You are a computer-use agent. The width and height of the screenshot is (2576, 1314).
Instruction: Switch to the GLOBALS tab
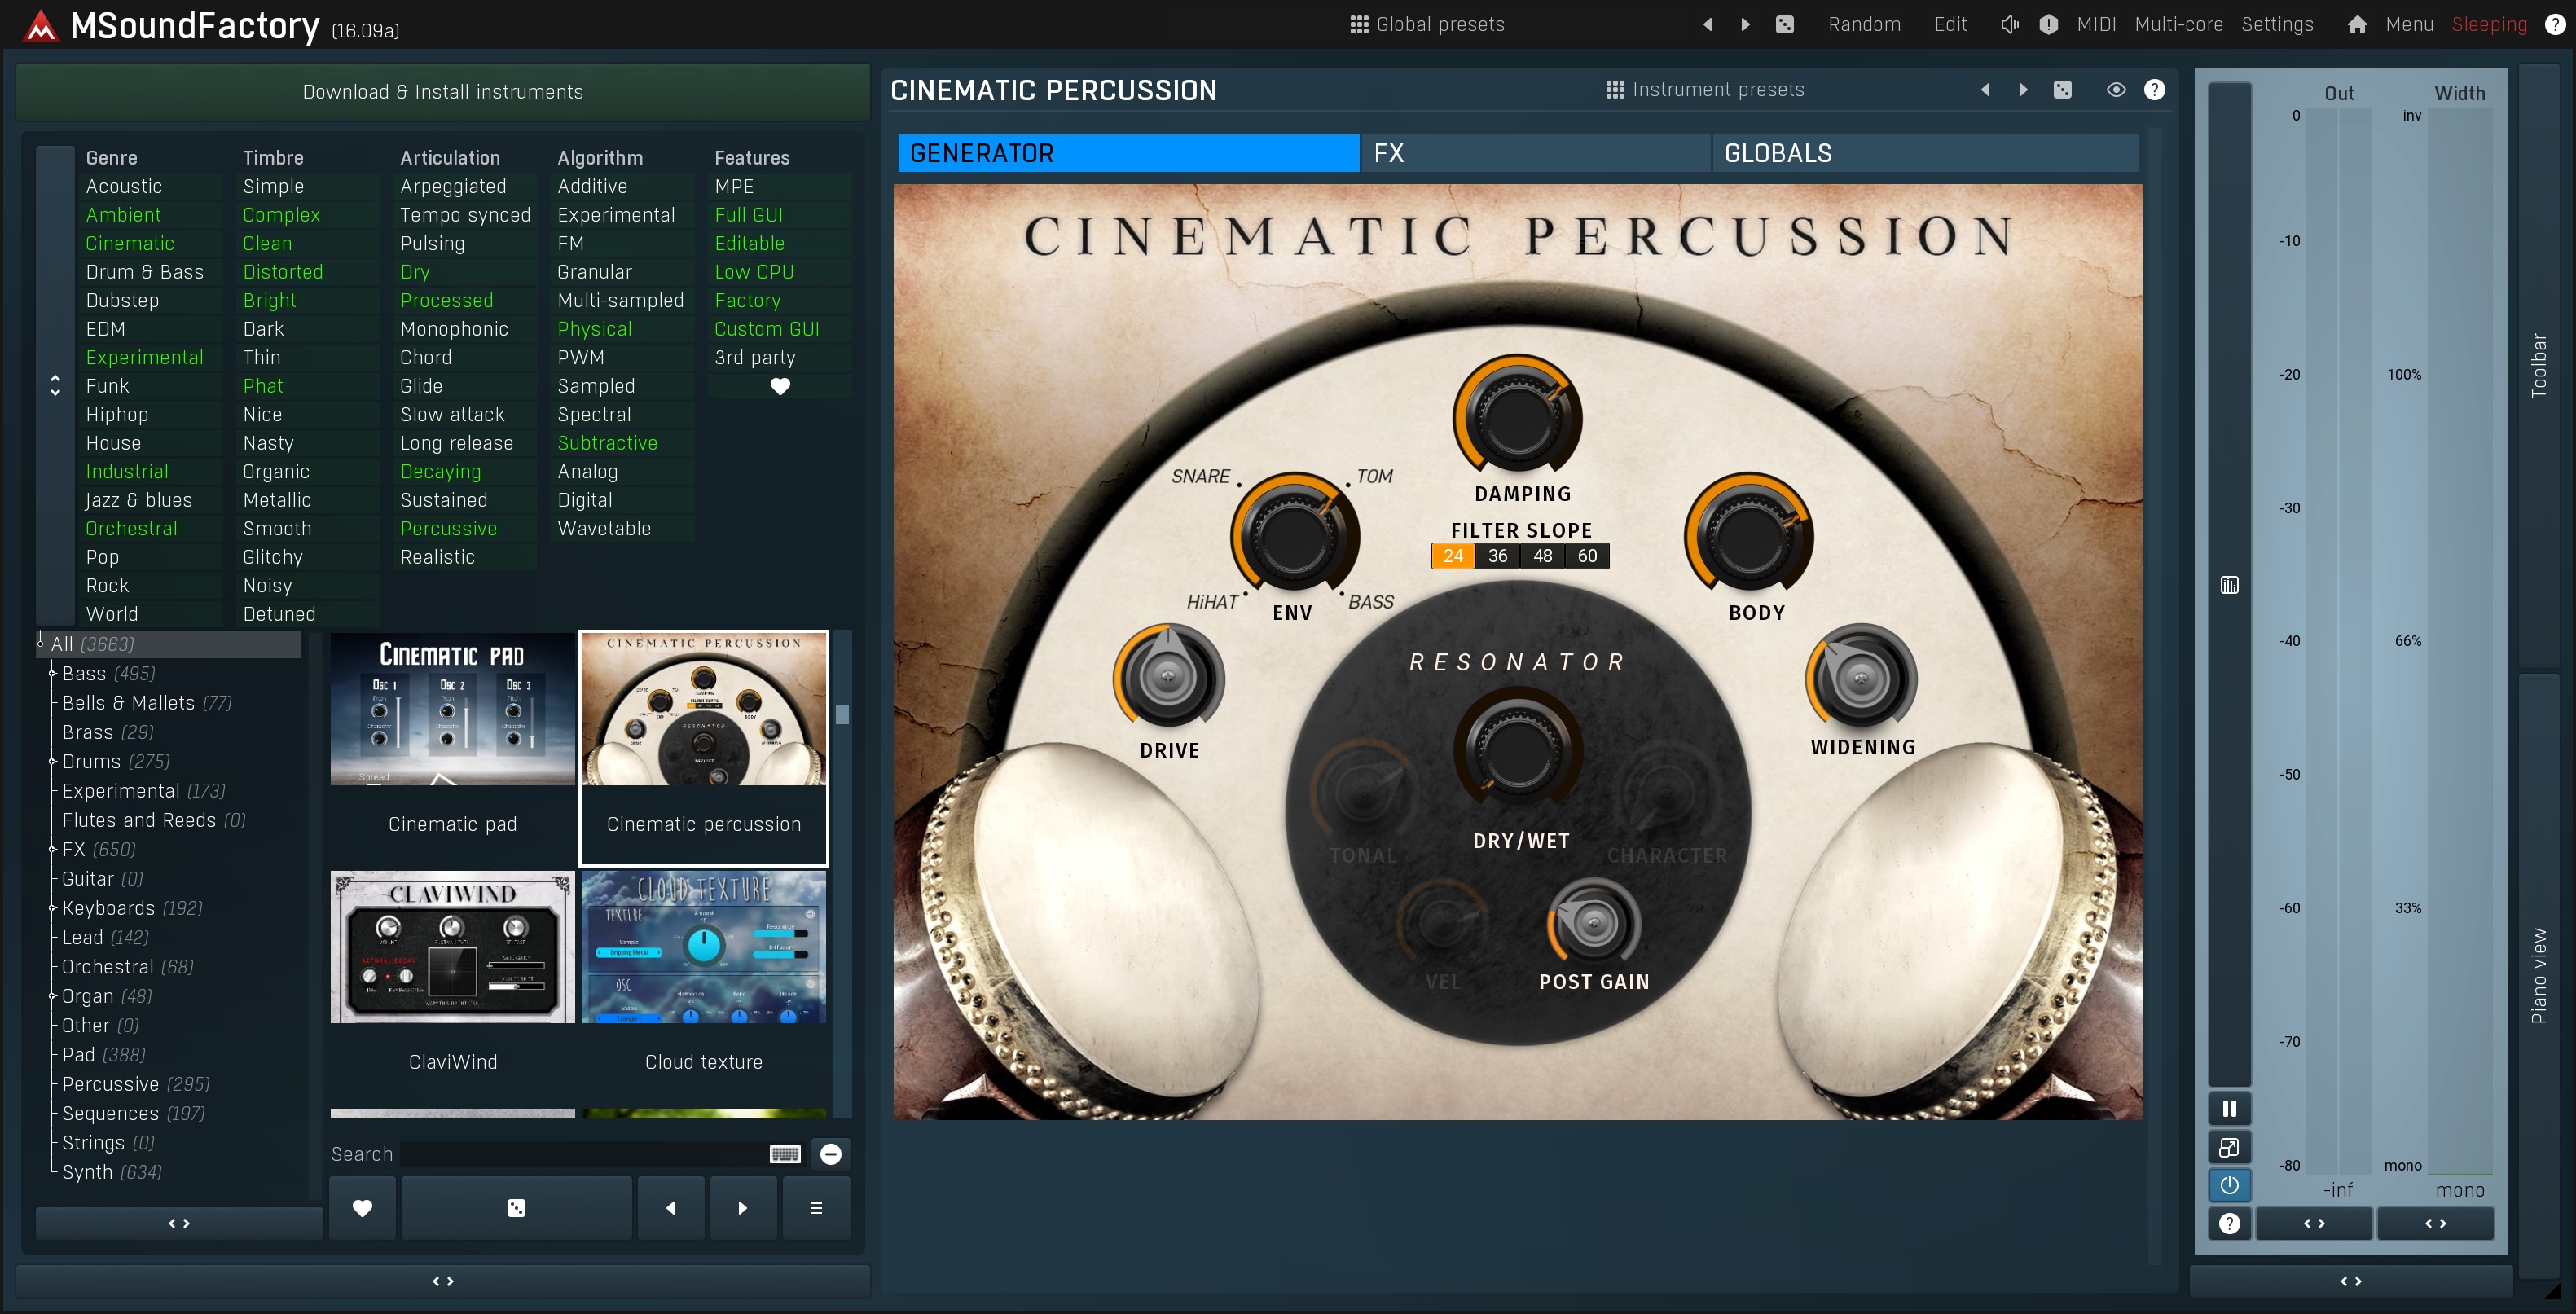[1926, 153]
